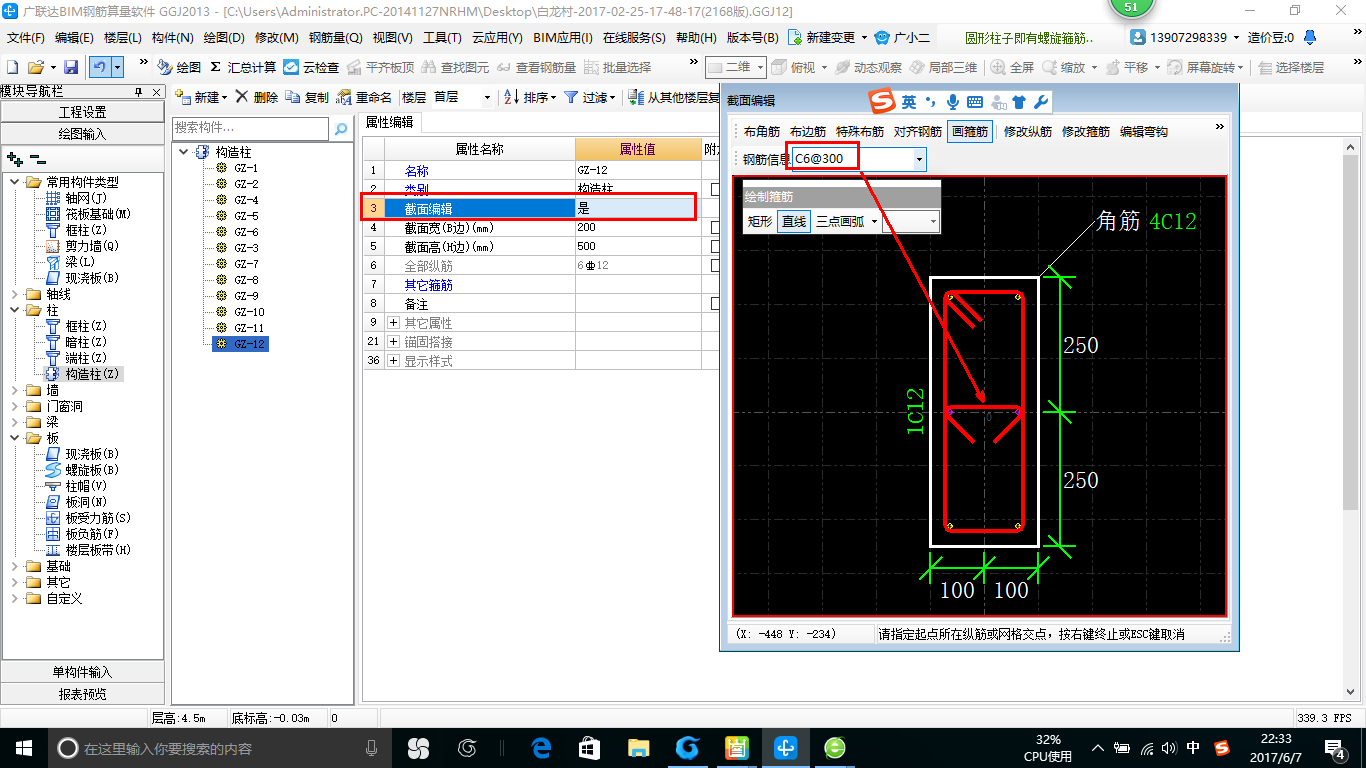This screenshot has width=1366, height=768.
Task: Open the 文件(F) menu
Action: pos(26,38)
